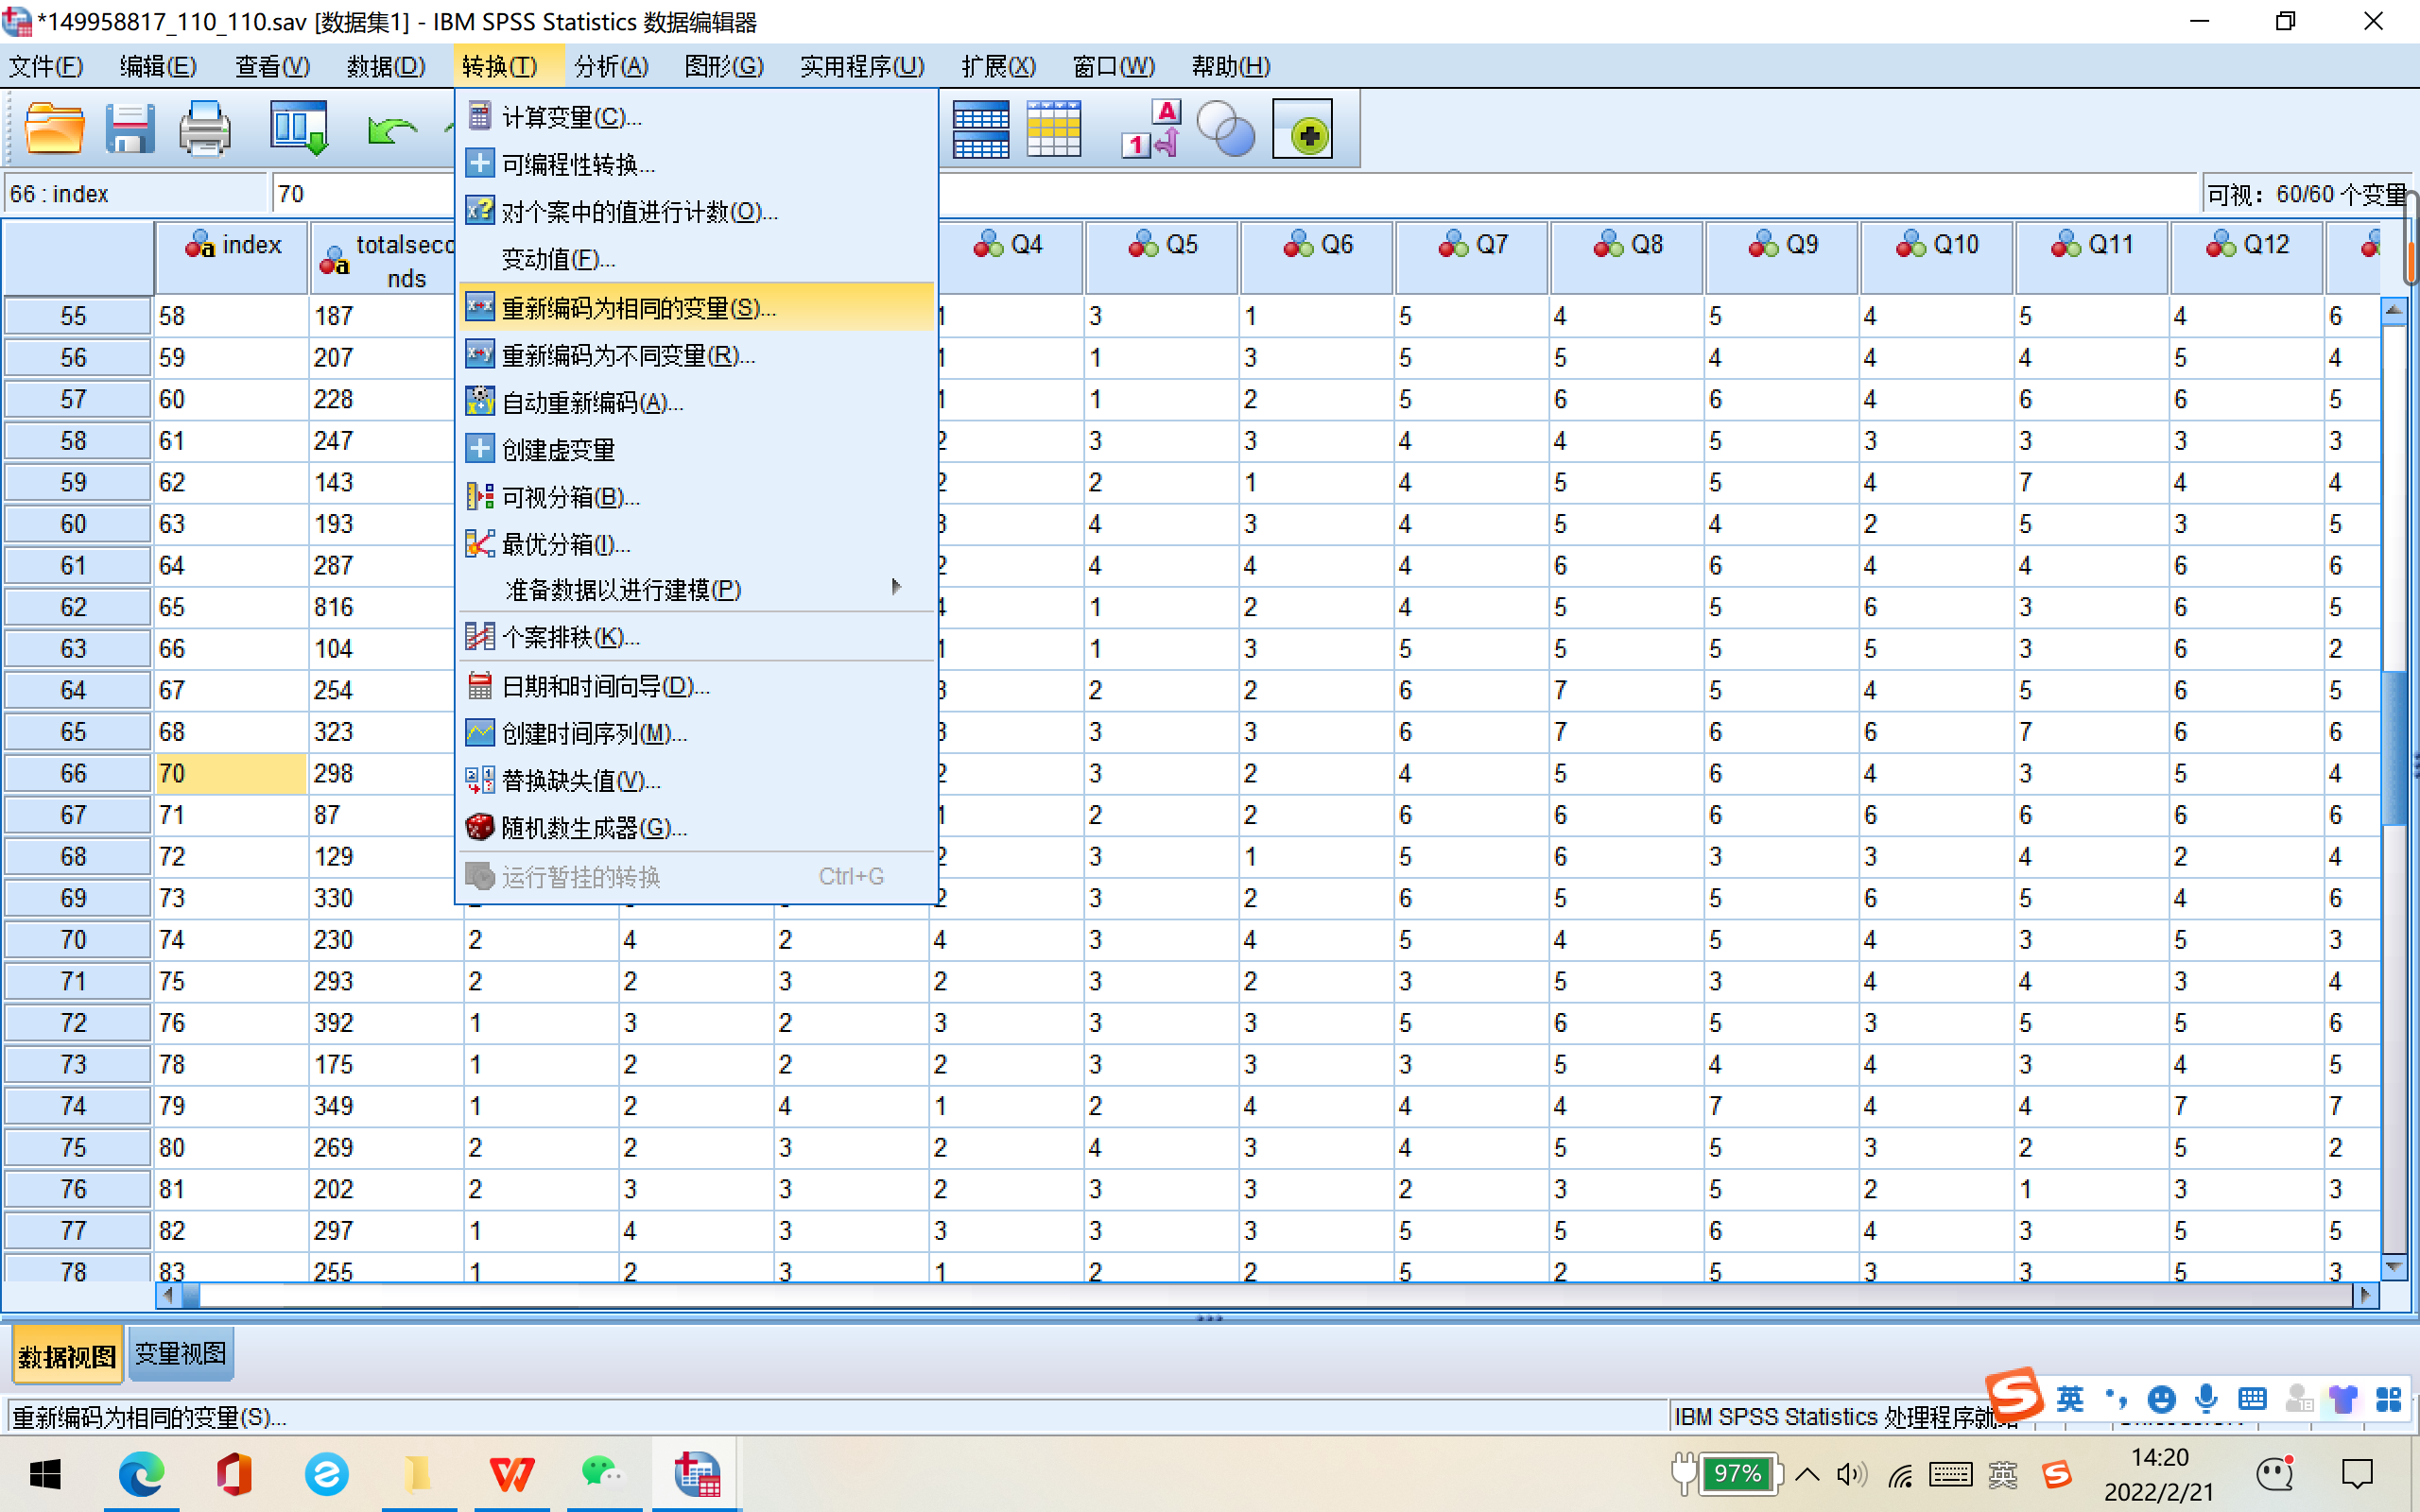Click the Save file floppy icon
Screen dimensions: 2420x1512
[130, 129]
